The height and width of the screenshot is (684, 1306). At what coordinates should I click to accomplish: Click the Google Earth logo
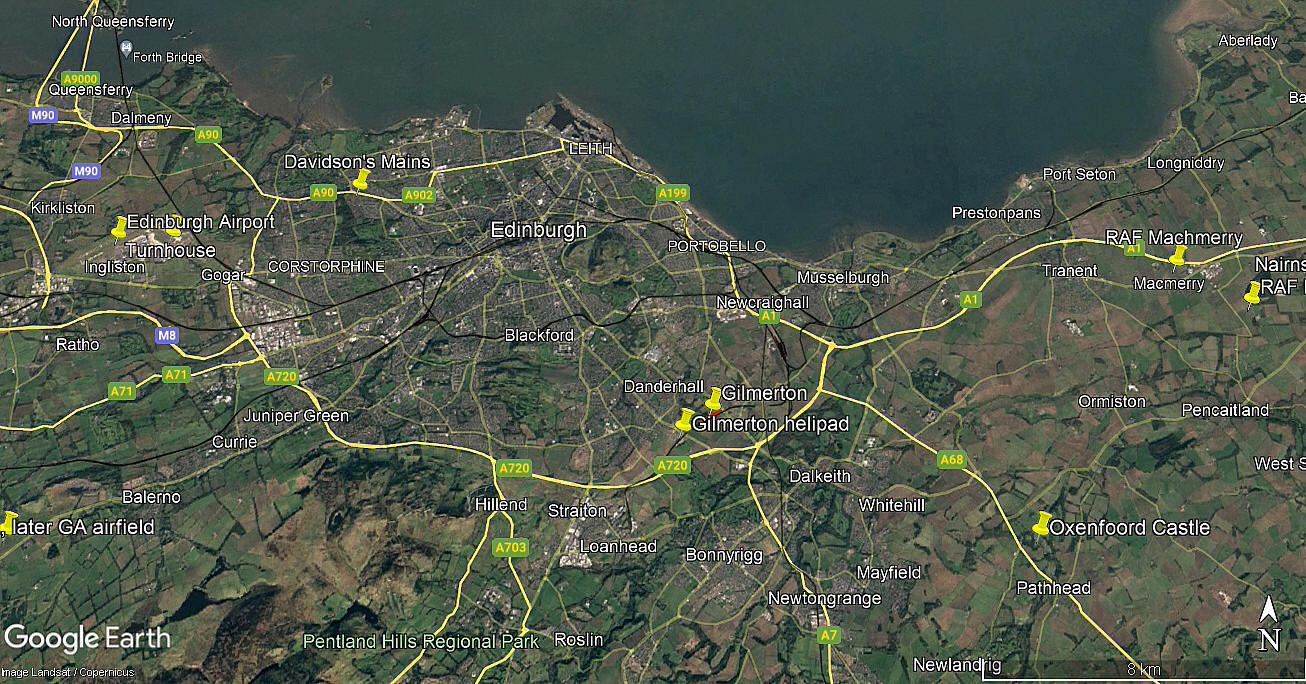tap(87, 638)
